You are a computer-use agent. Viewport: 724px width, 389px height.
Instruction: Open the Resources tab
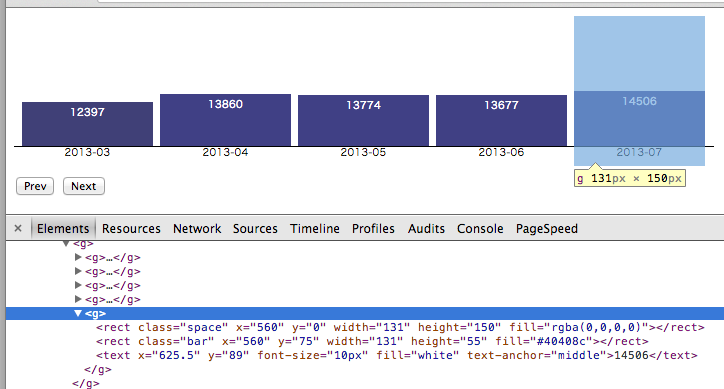131,229
